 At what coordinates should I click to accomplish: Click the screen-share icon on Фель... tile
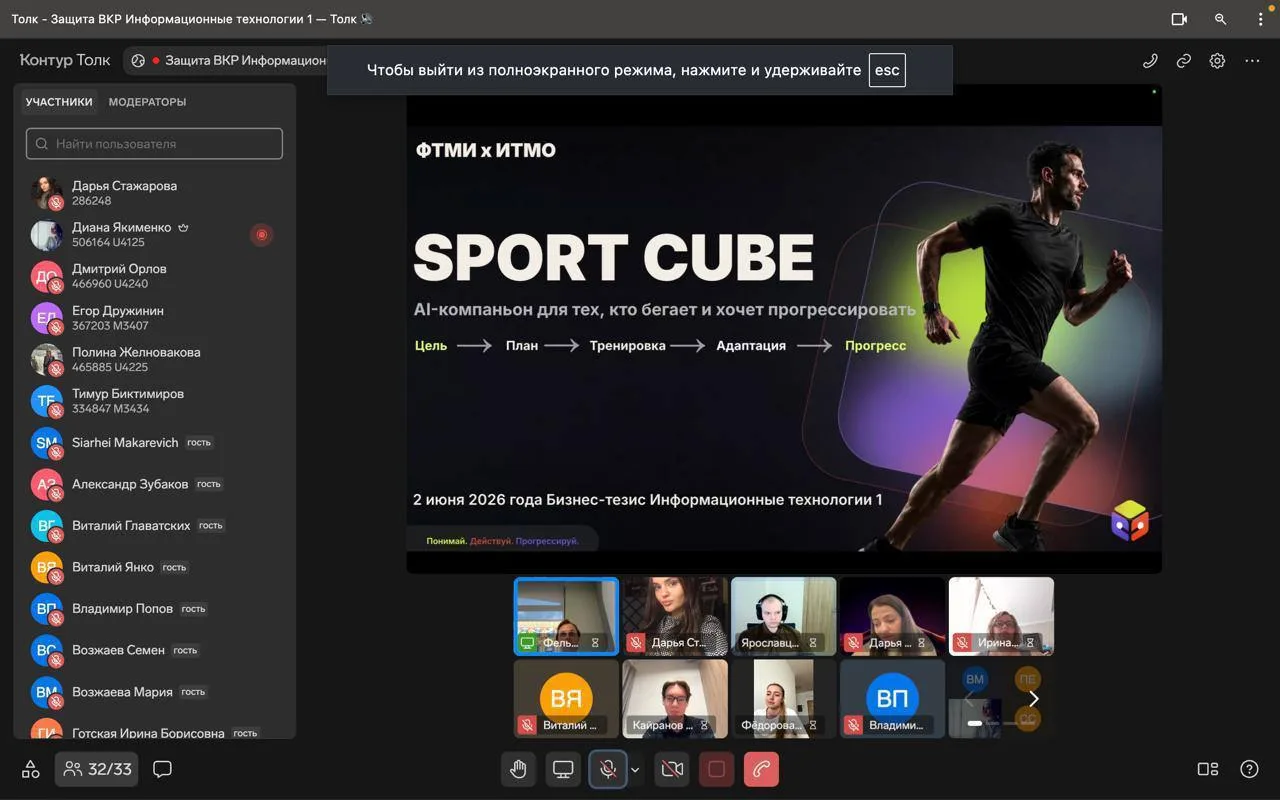[x=527, y=643]
